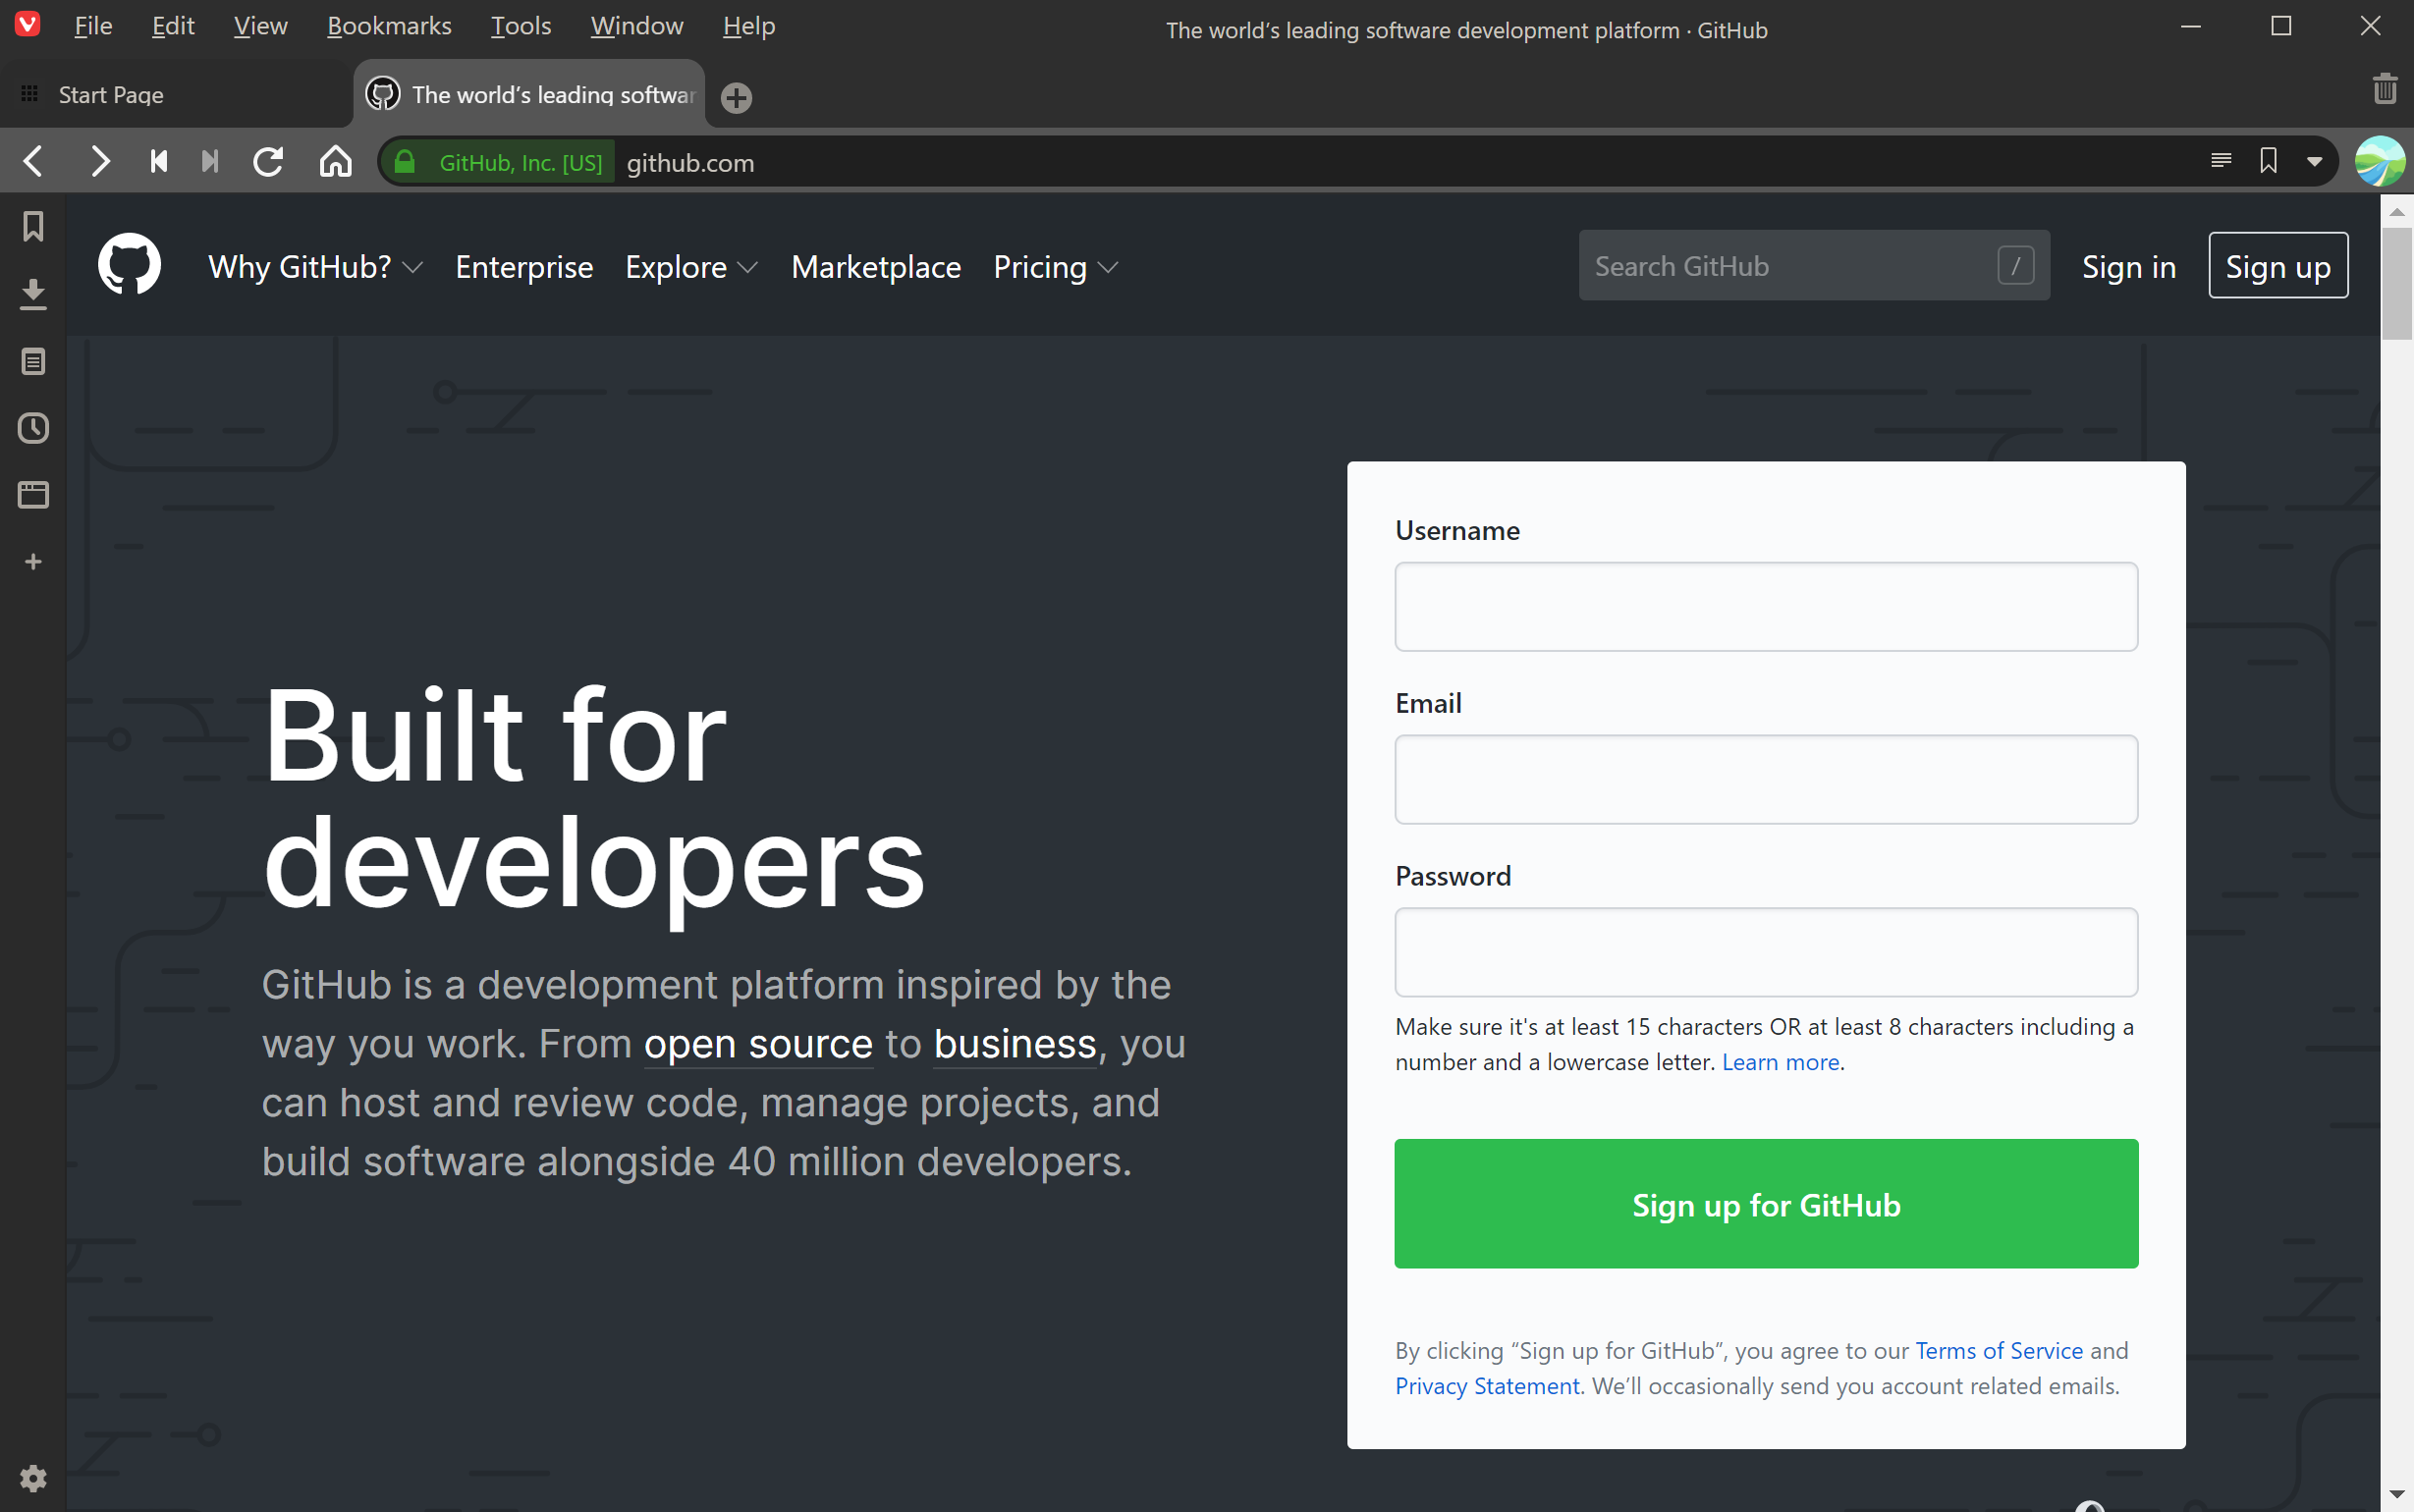Viewport: 2414px width, 1512px height.
Task: Bookmark this page from address bar
Action: tap(2268, 161)
